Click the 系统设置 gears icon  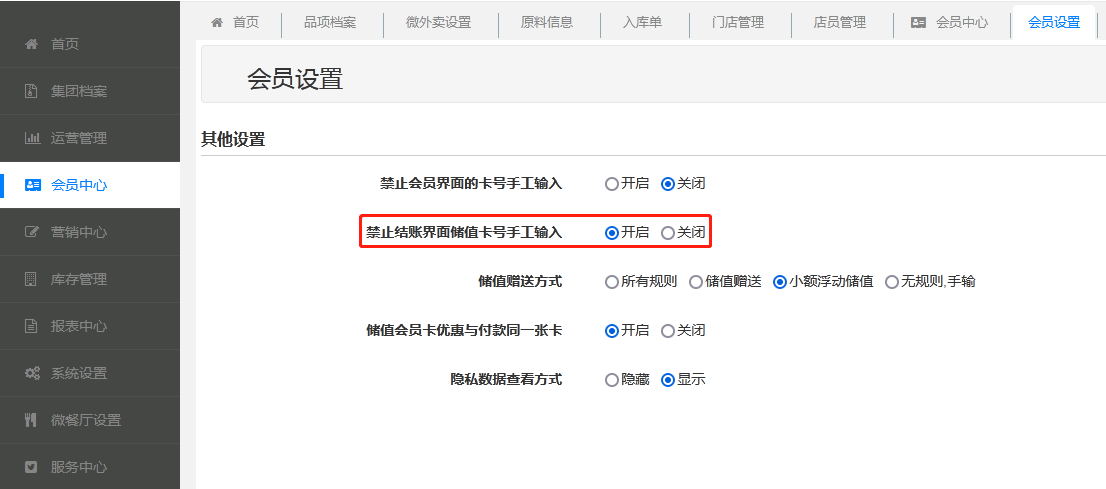[32, 373]
